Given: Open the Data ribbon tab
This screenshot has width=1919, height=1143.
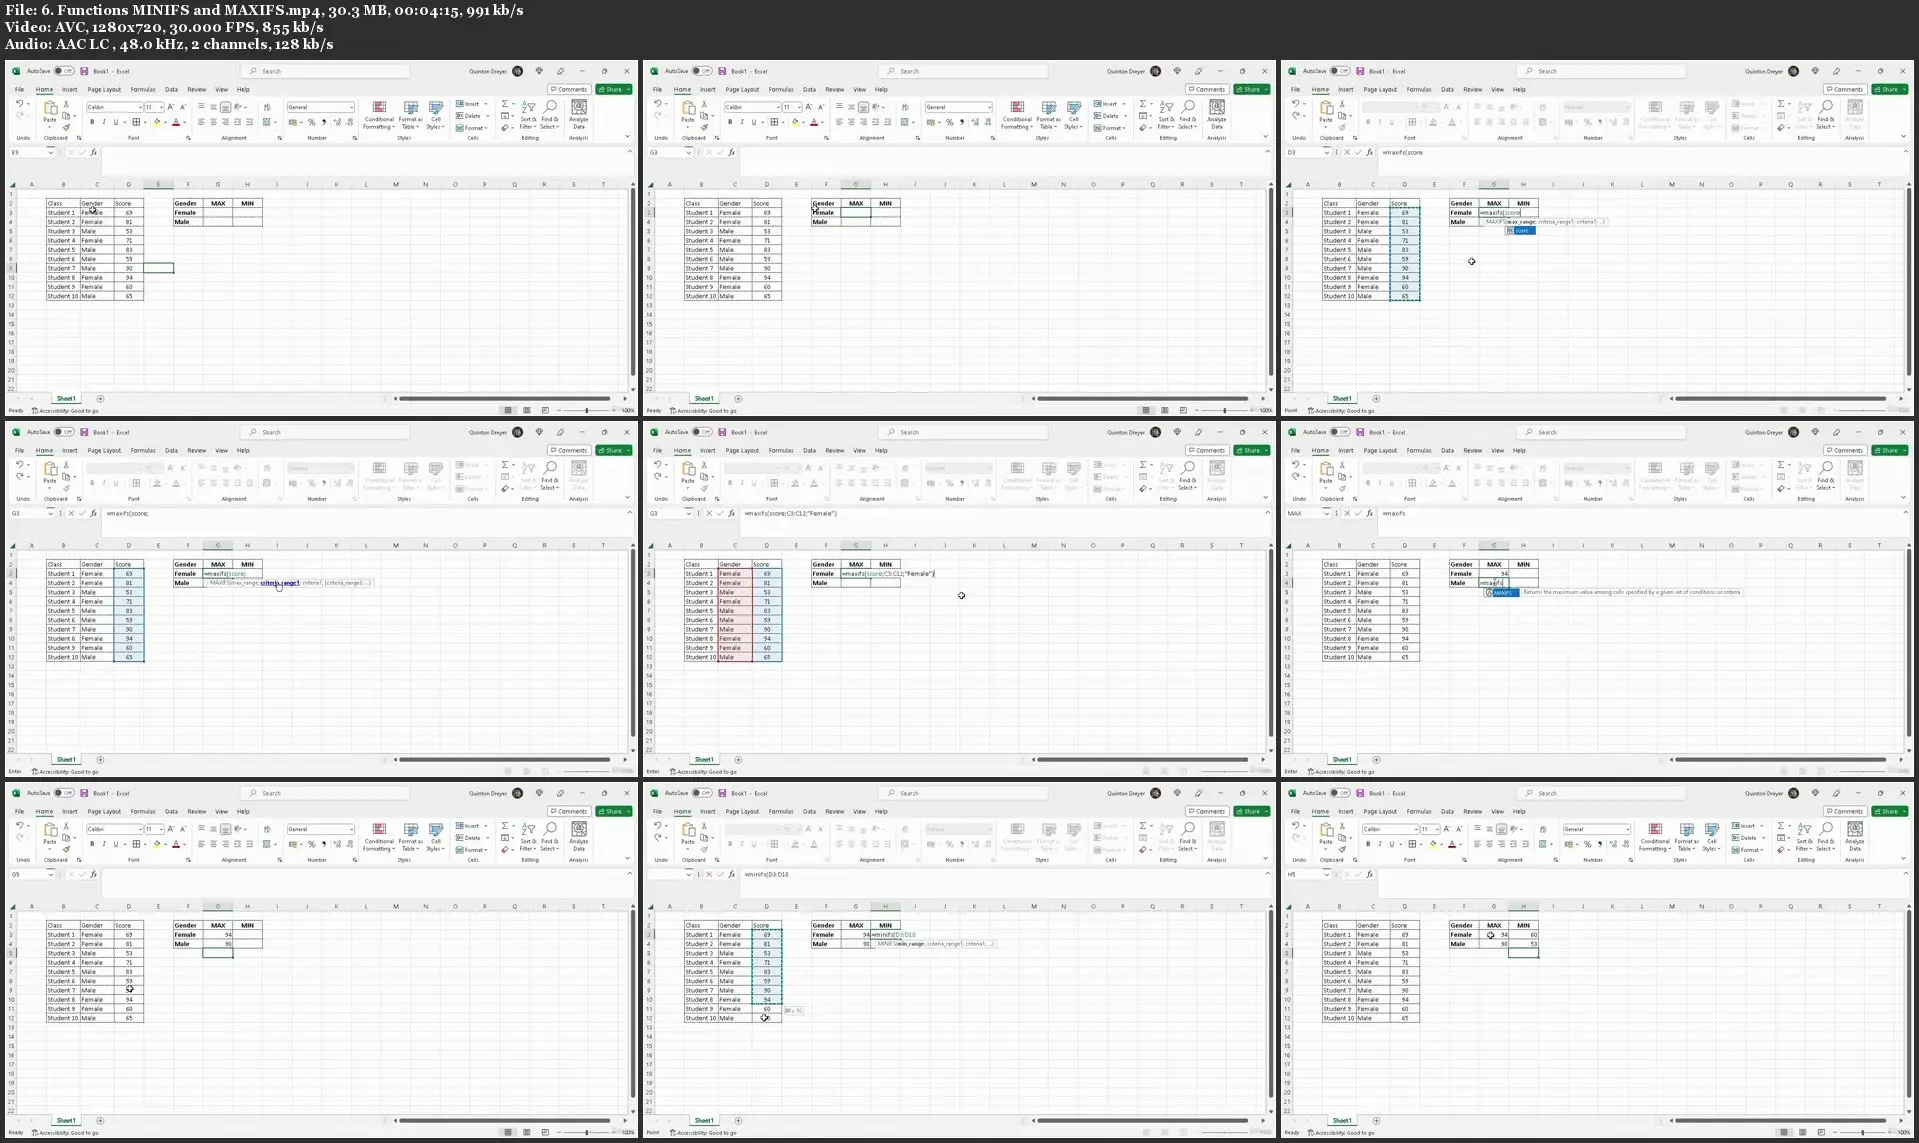Looking at the screenshot, I should tap(172, 89).
